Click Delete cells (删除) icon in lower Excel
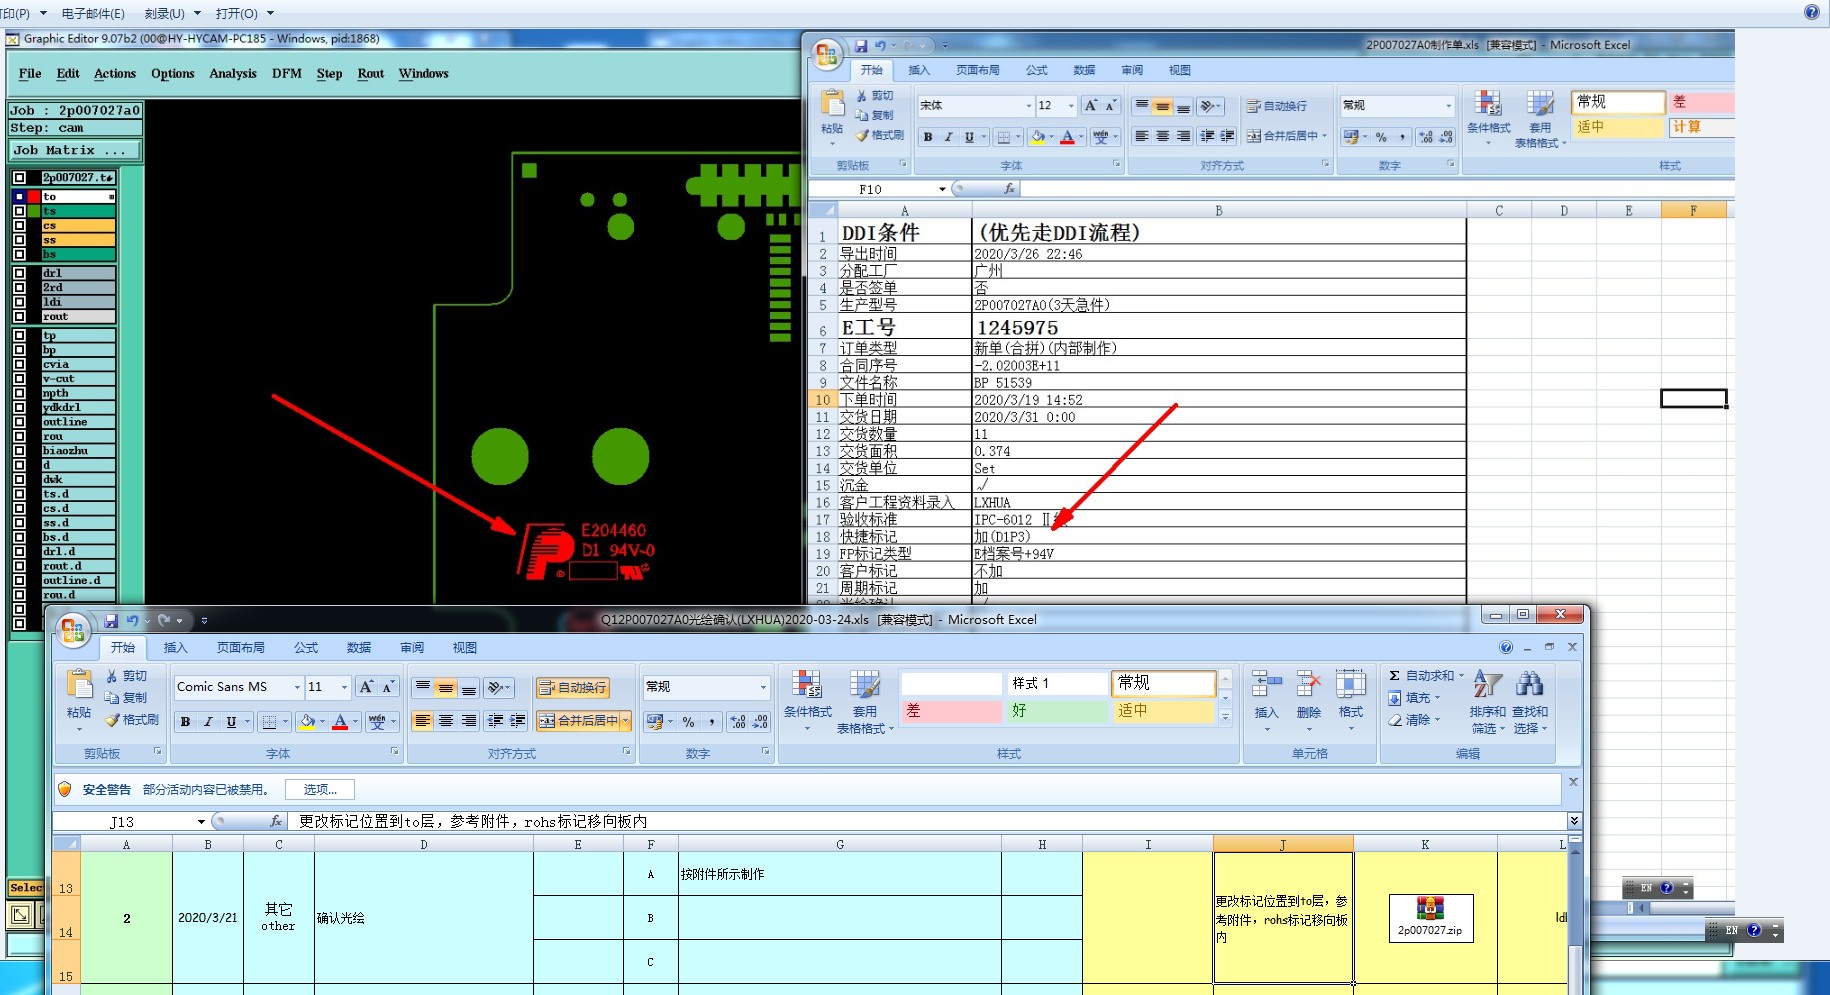The width and height of the screenshot is (1830, 995). click(1309, 684)
